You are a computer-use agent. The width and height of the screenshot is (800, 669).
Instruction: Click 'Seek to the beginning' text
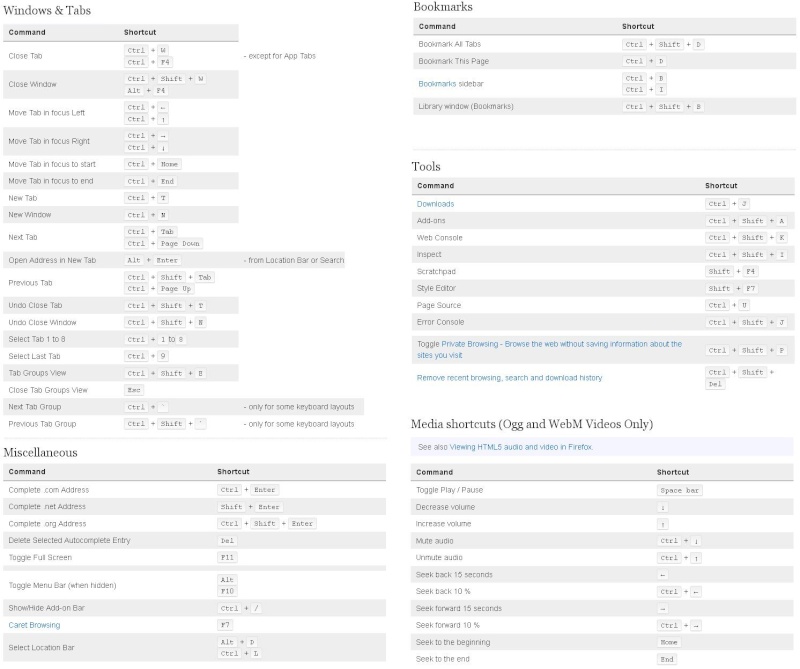point(453,642)
